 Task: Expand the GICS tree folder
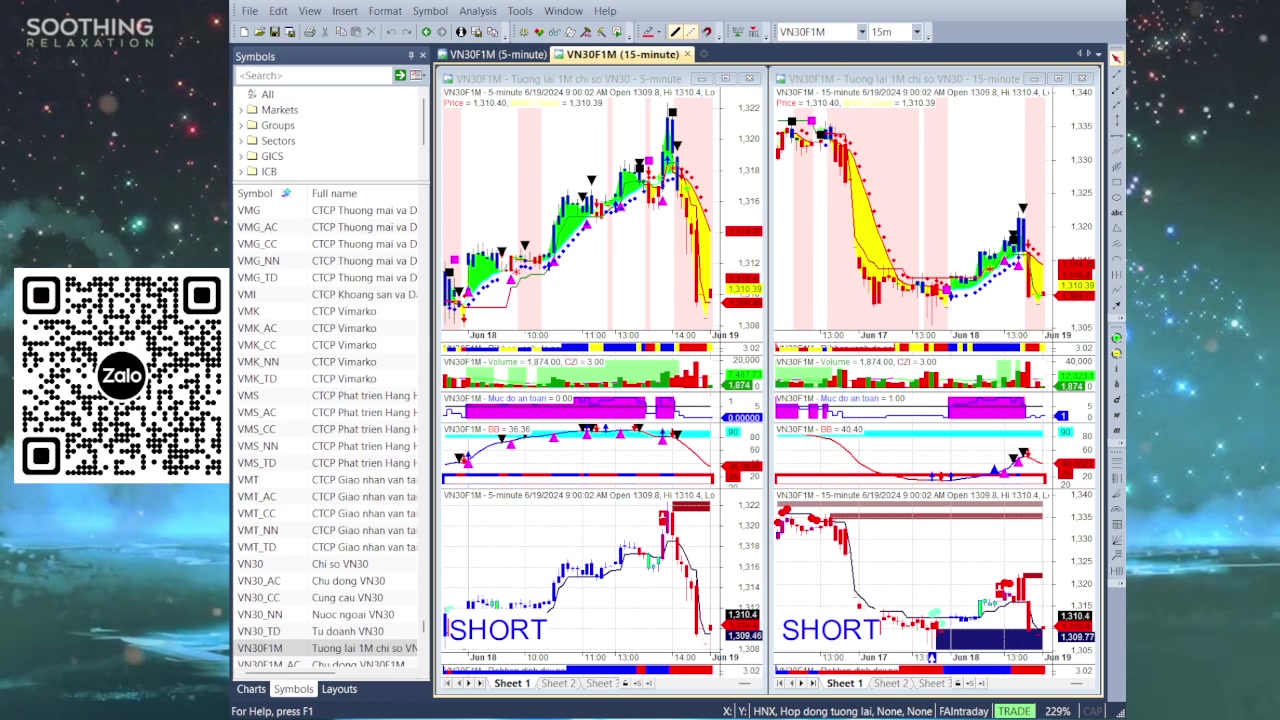(242, 156)
